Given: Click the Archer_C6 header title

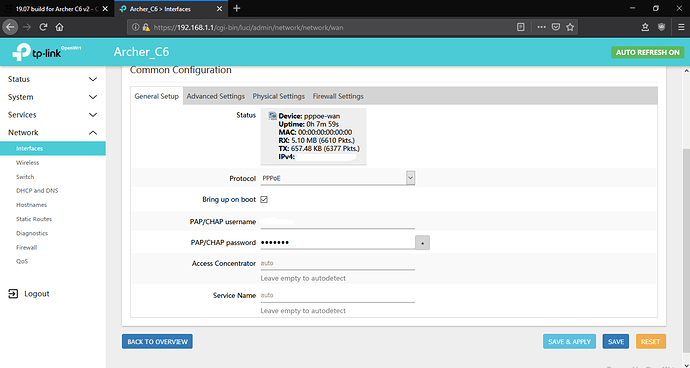Looking at the screenshot, I should (x=141, y=52).
